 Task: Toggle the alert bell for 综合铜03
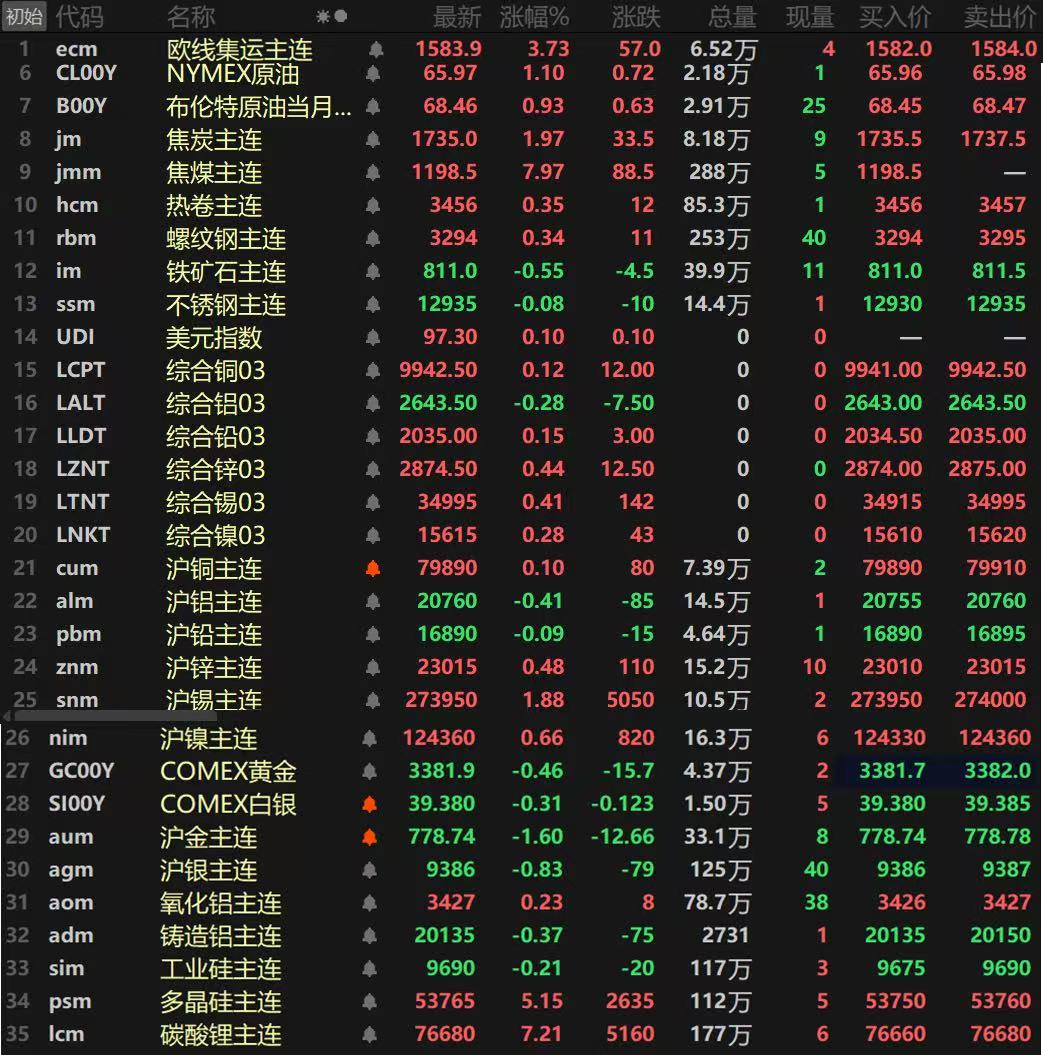[372, 370]
